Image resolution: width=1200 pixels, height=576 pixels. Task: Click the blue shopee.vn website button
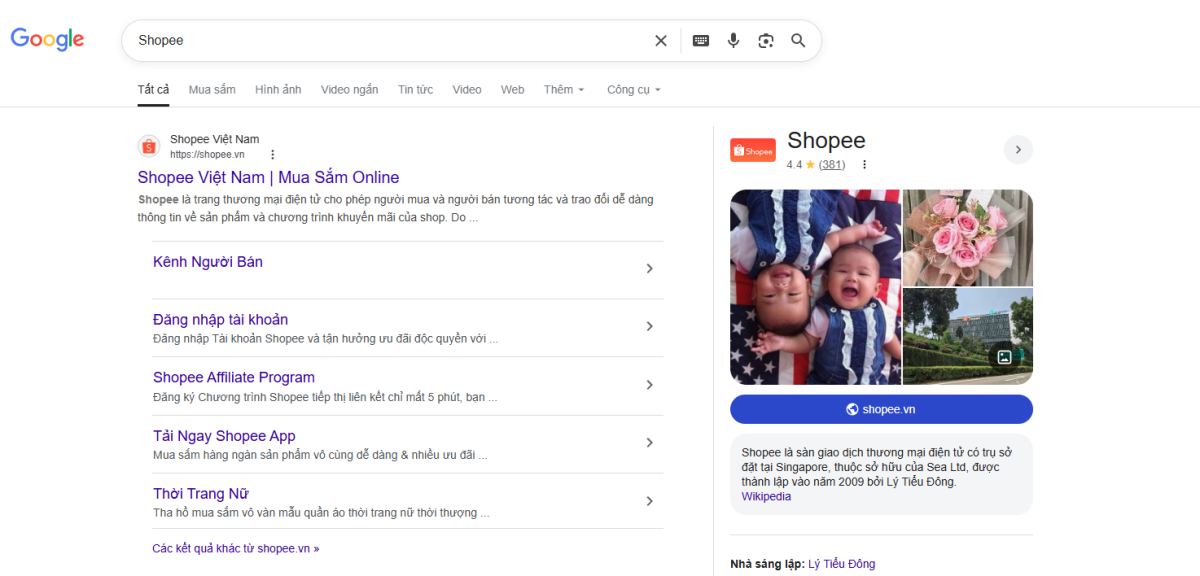881,409
